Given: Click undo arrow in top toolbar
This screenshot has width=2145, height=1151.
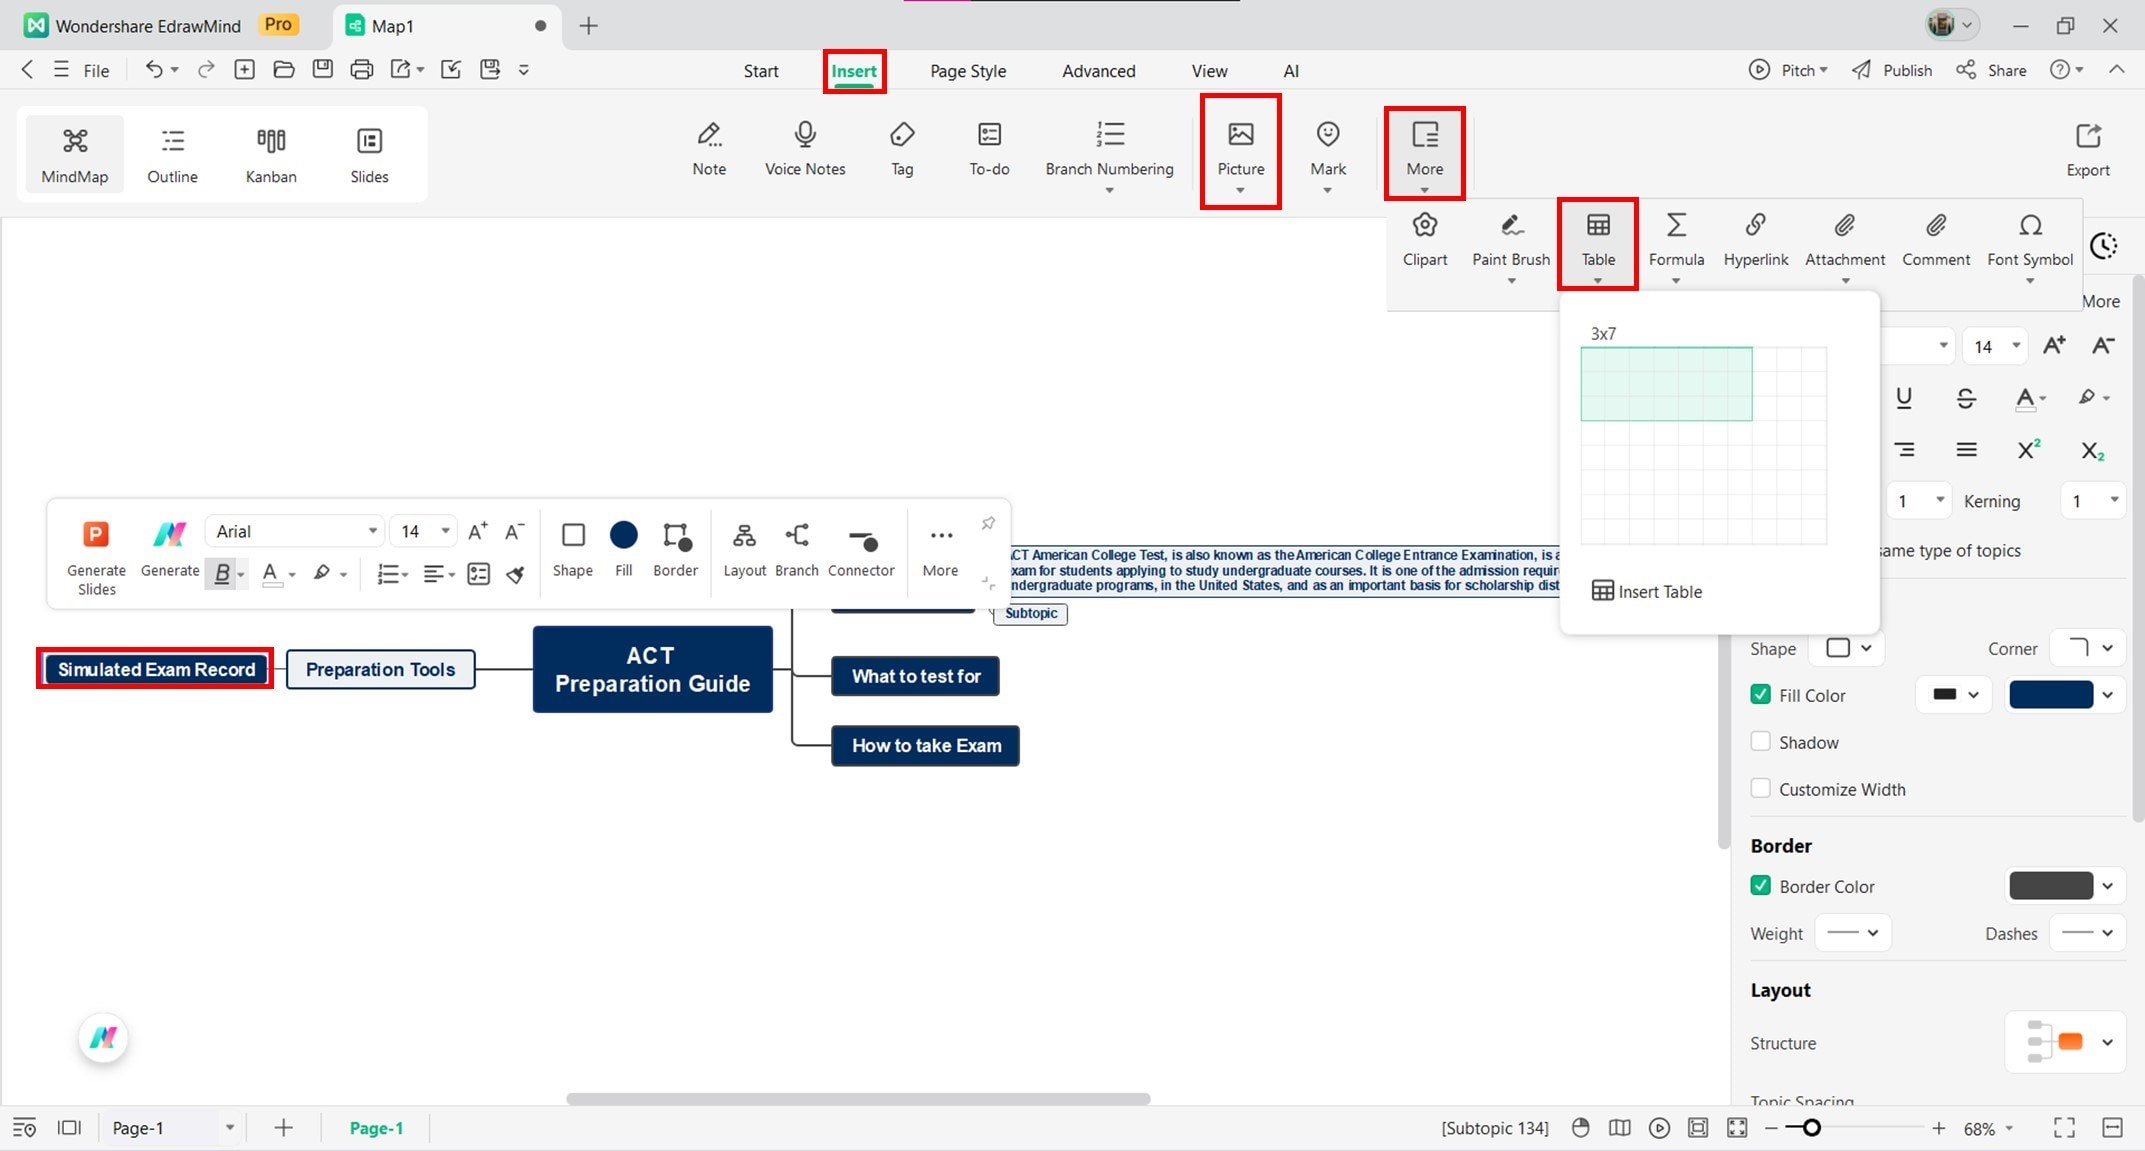Looking at the screenshot, I should 153,69.
